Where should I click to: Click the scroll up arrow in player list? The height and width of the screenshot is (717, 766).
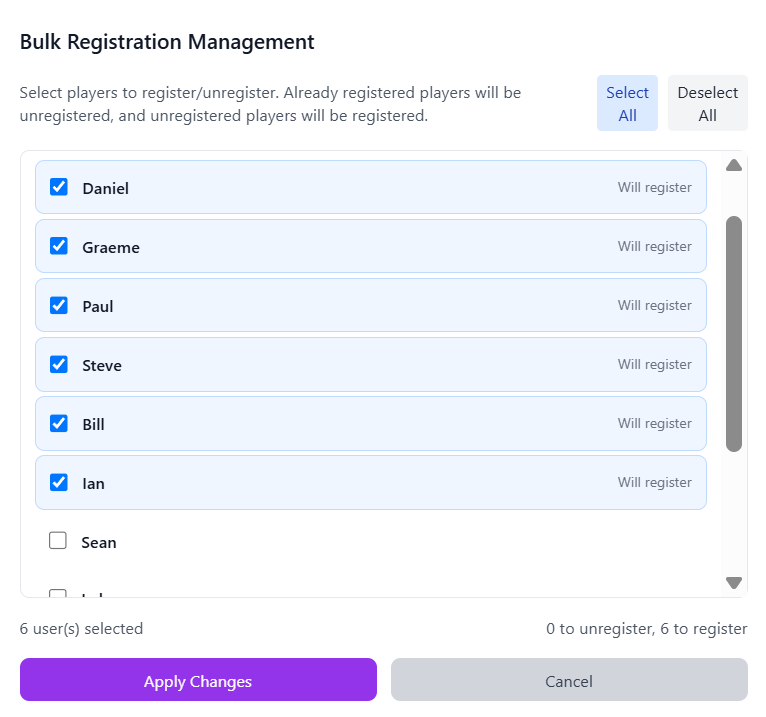(733, 165)
